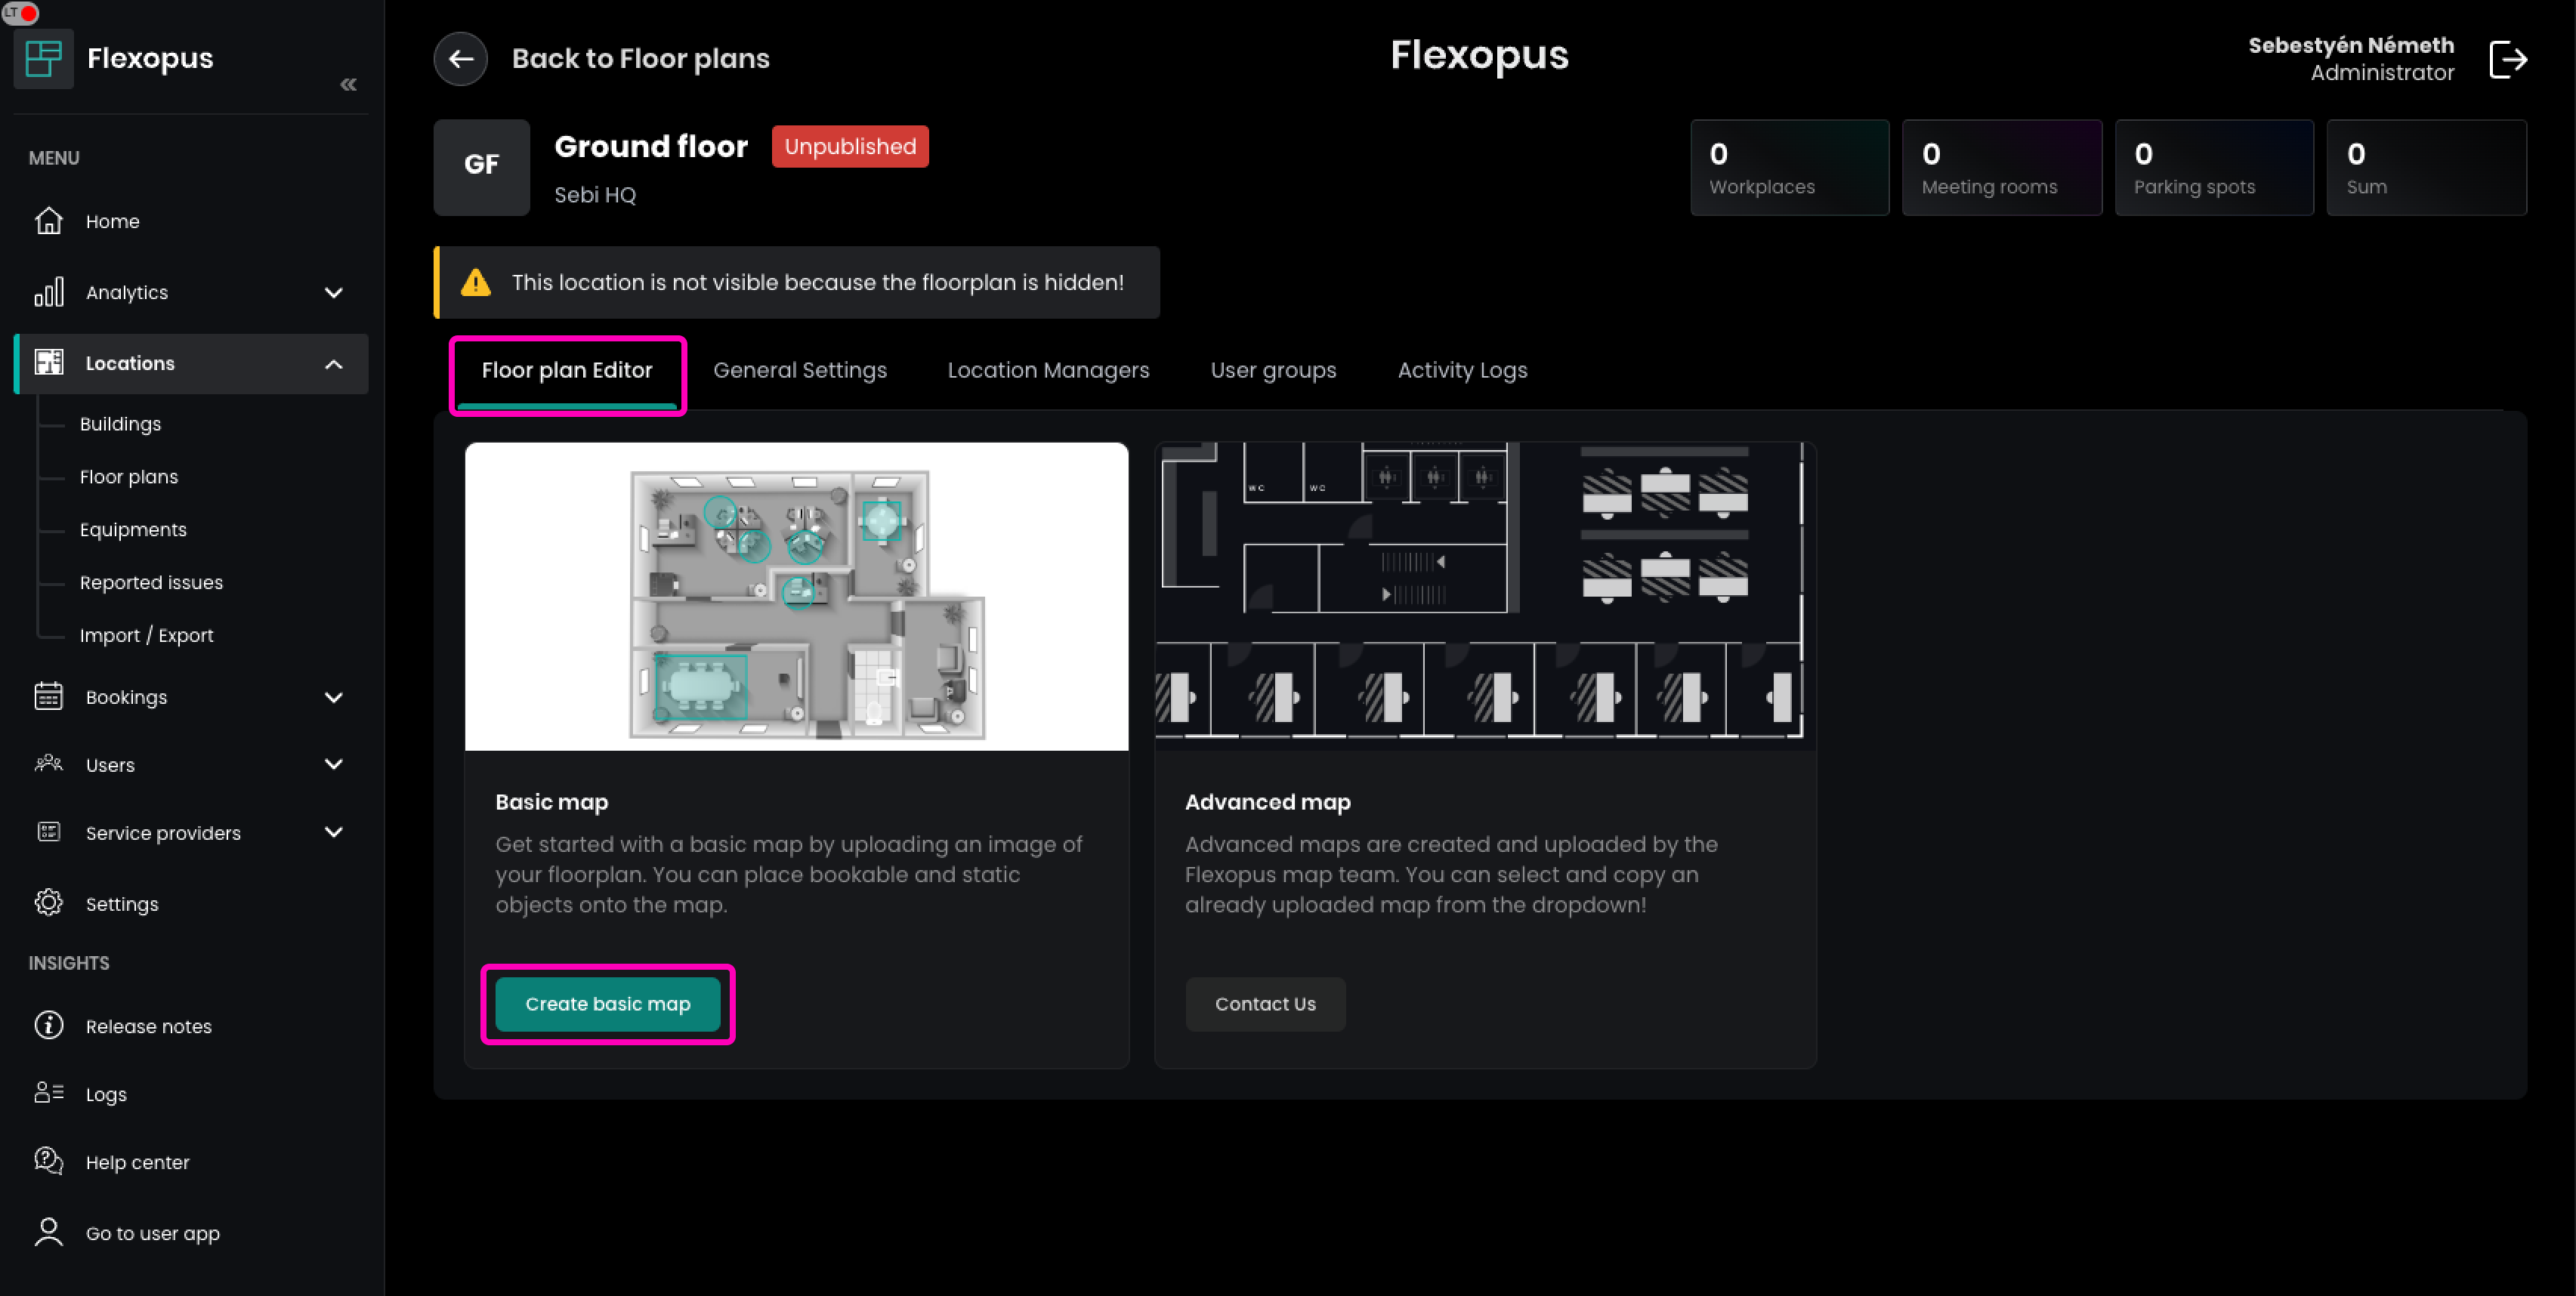Click Create basic map button
The image size is (2576, 1296).
coord(607,1004)
